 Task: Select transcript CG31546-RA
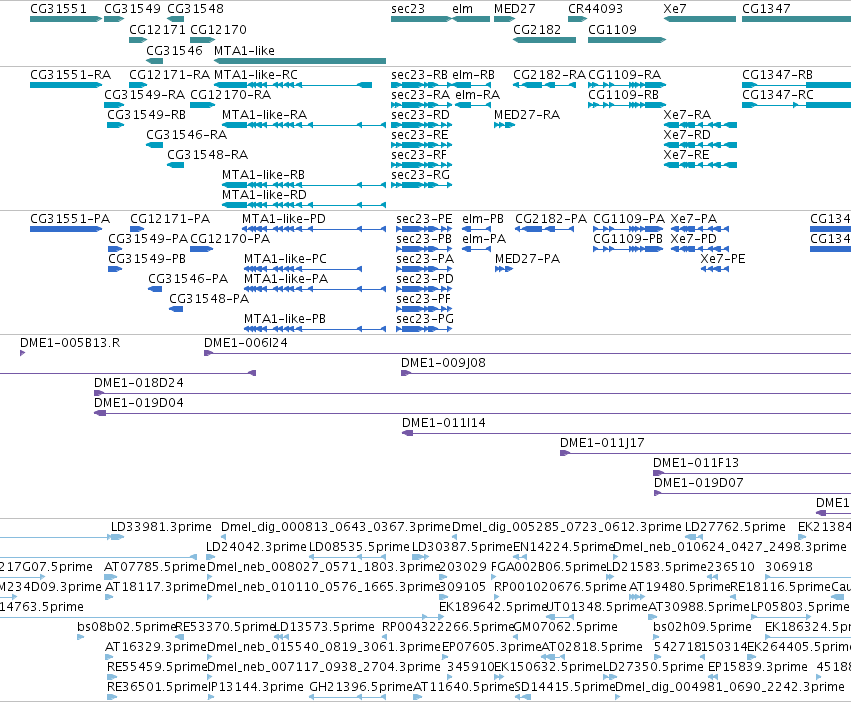coord(155,145)
